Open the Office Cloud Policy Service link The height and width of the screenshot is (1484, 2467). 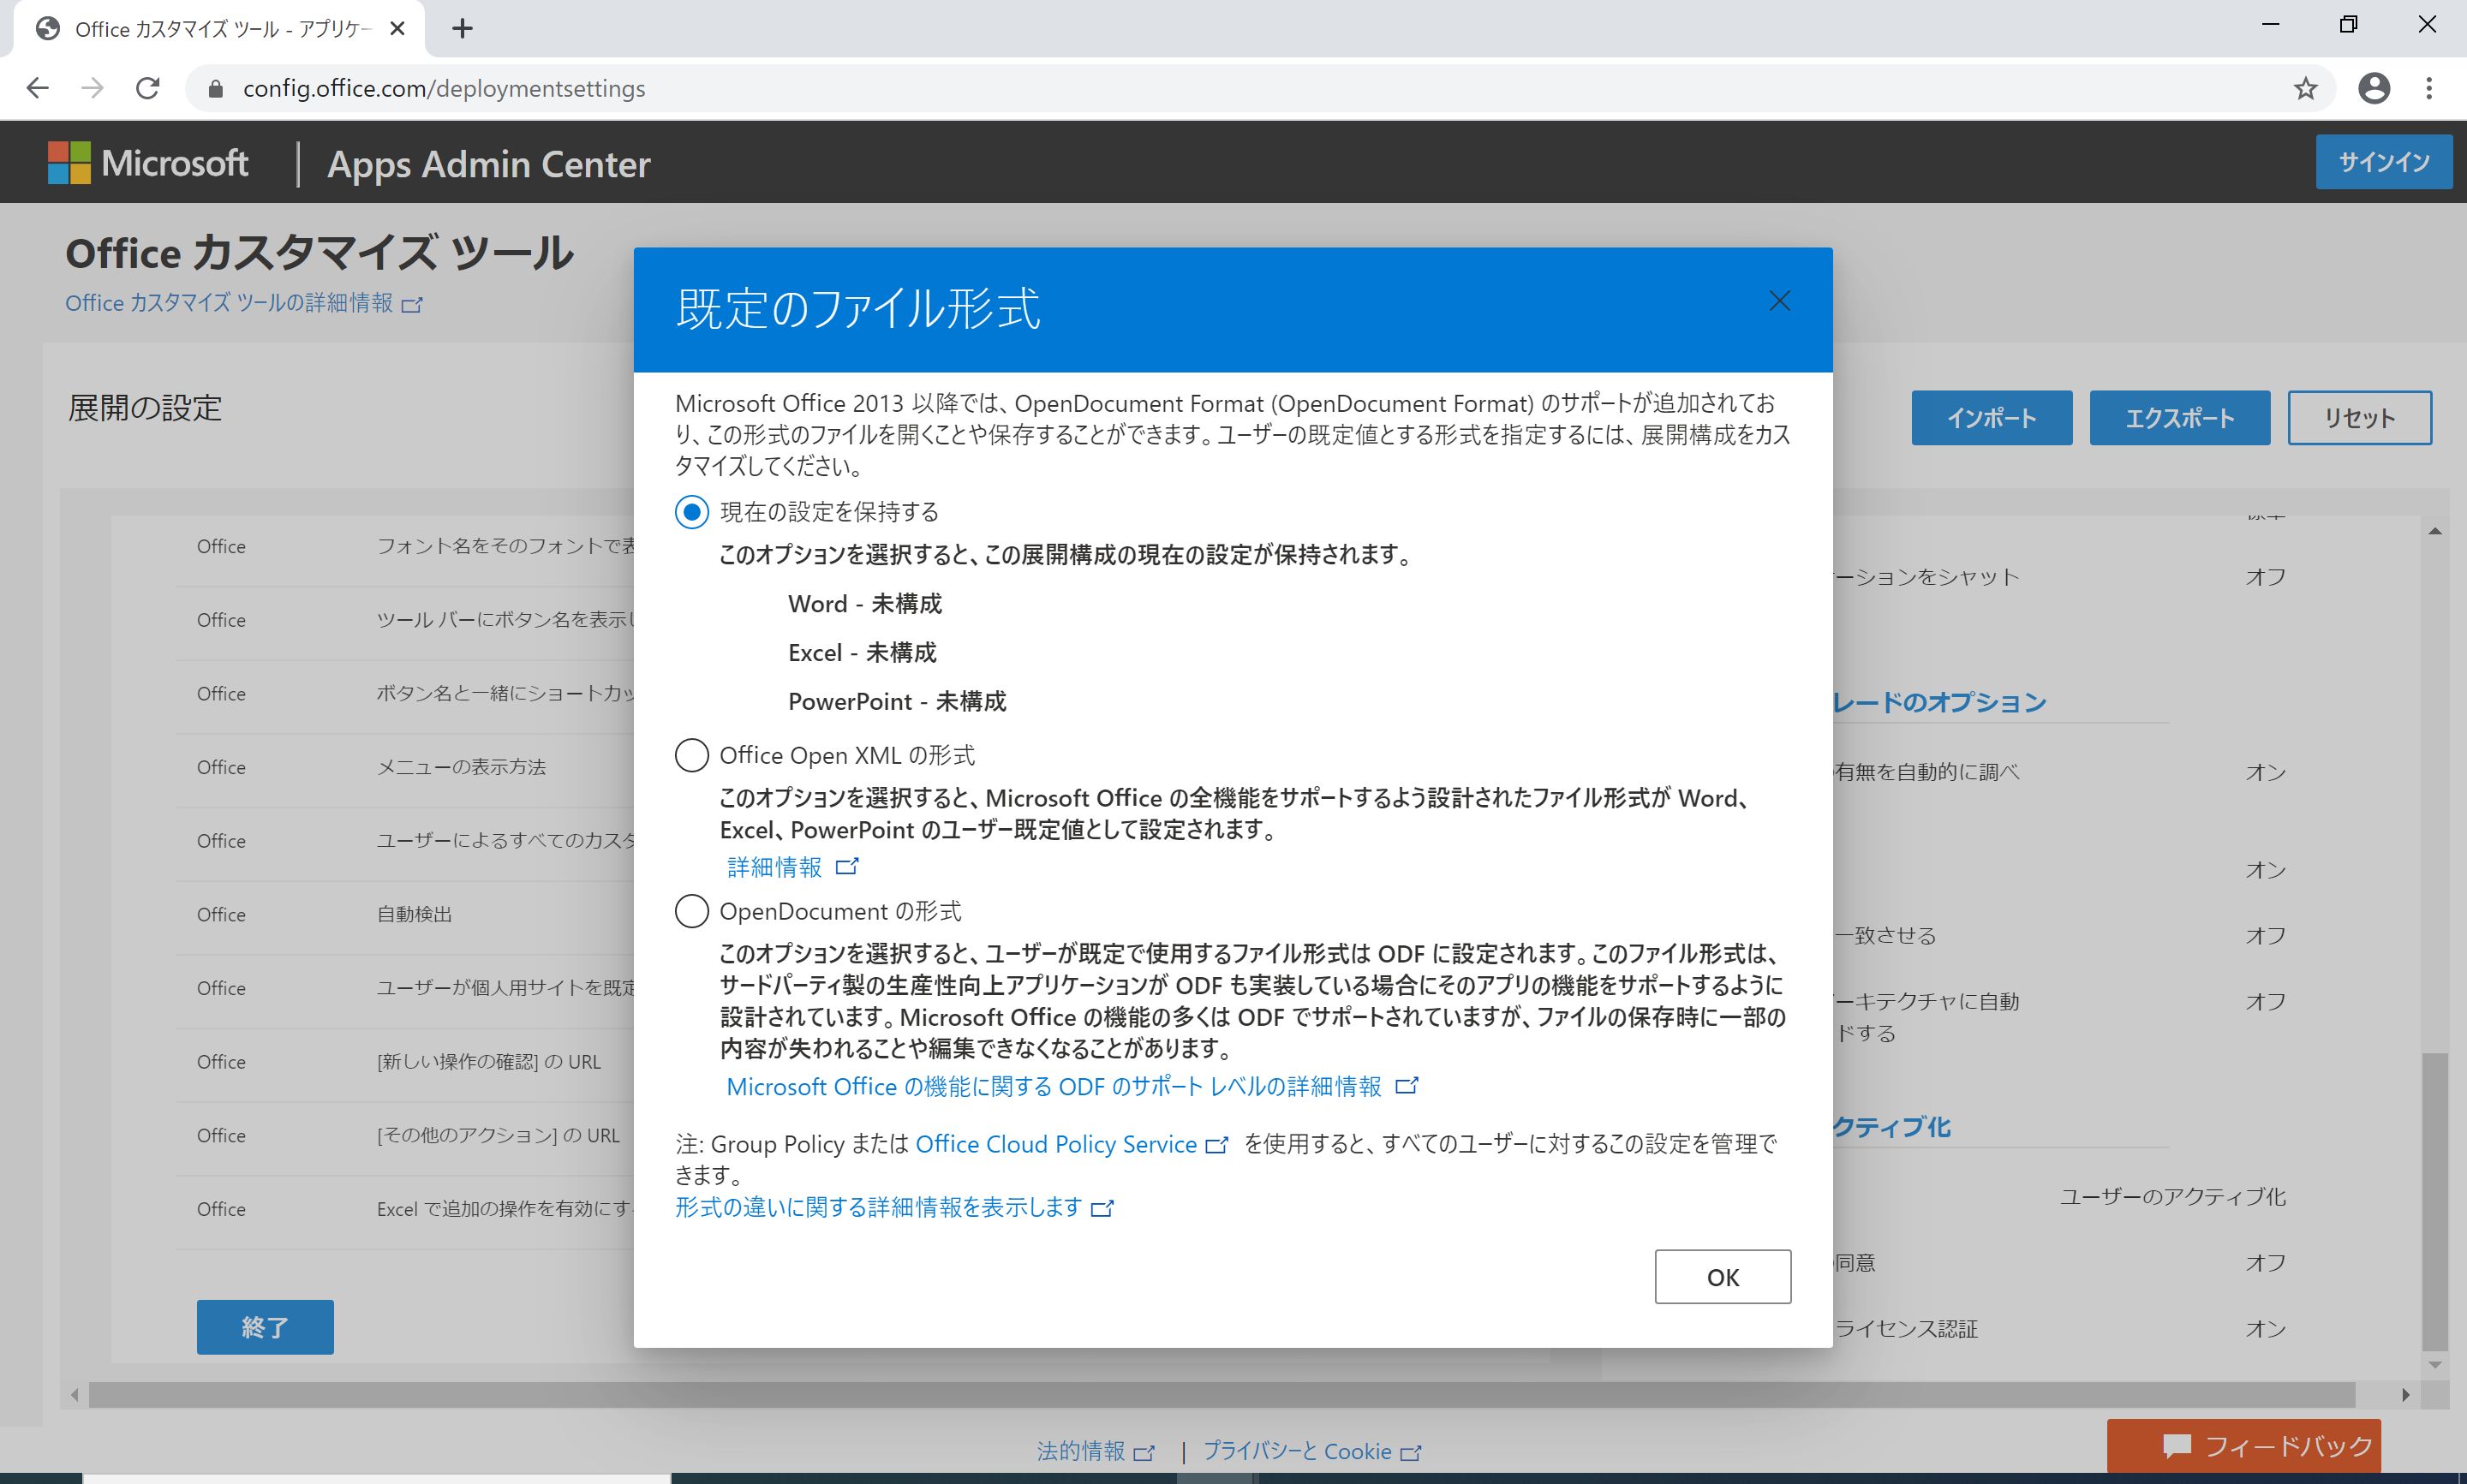tap(1071, 1144)
